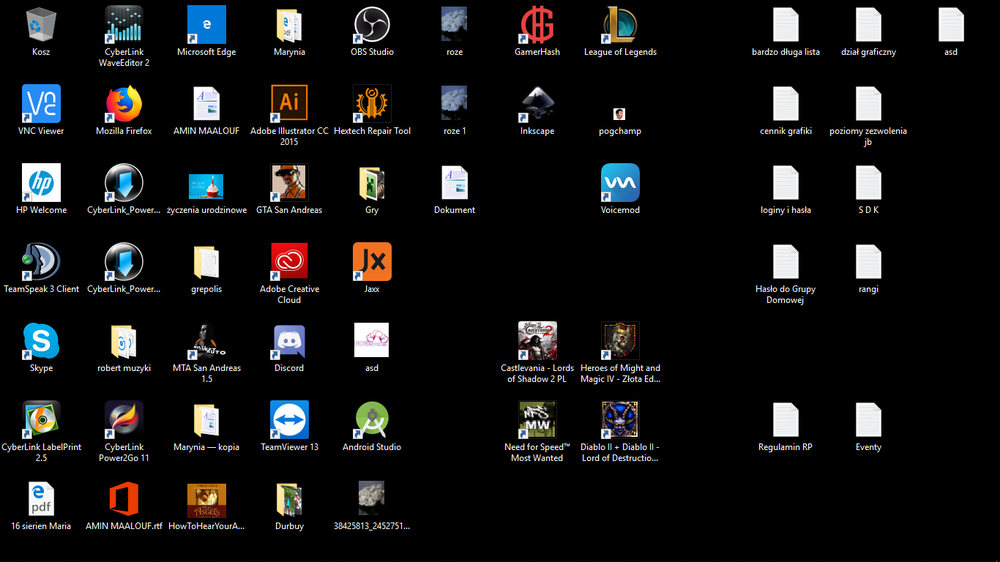The height and width of the screenshot is (562, 1000).
Task: Open VNC Viewer
Action: point(41,104)
